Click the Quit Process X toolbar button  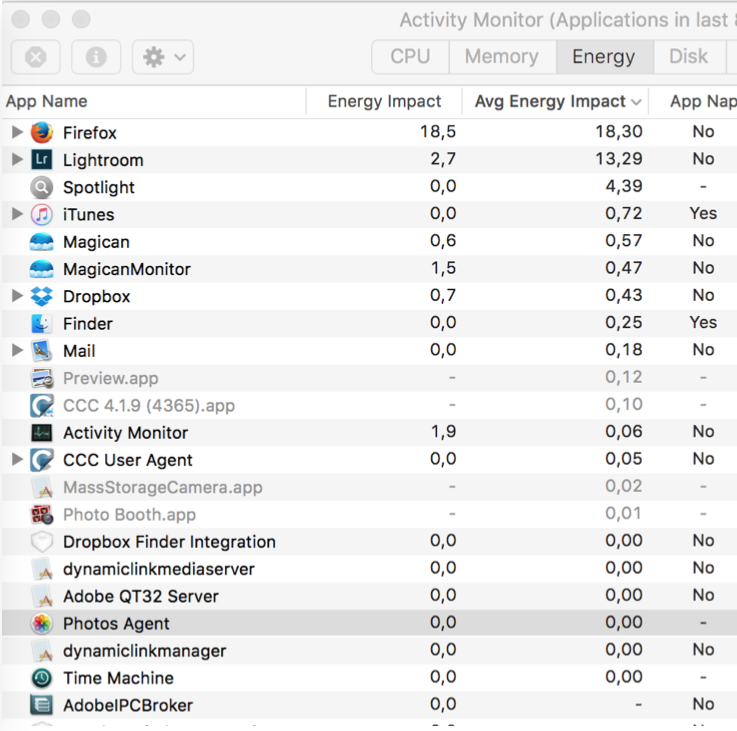coord(35,57)
